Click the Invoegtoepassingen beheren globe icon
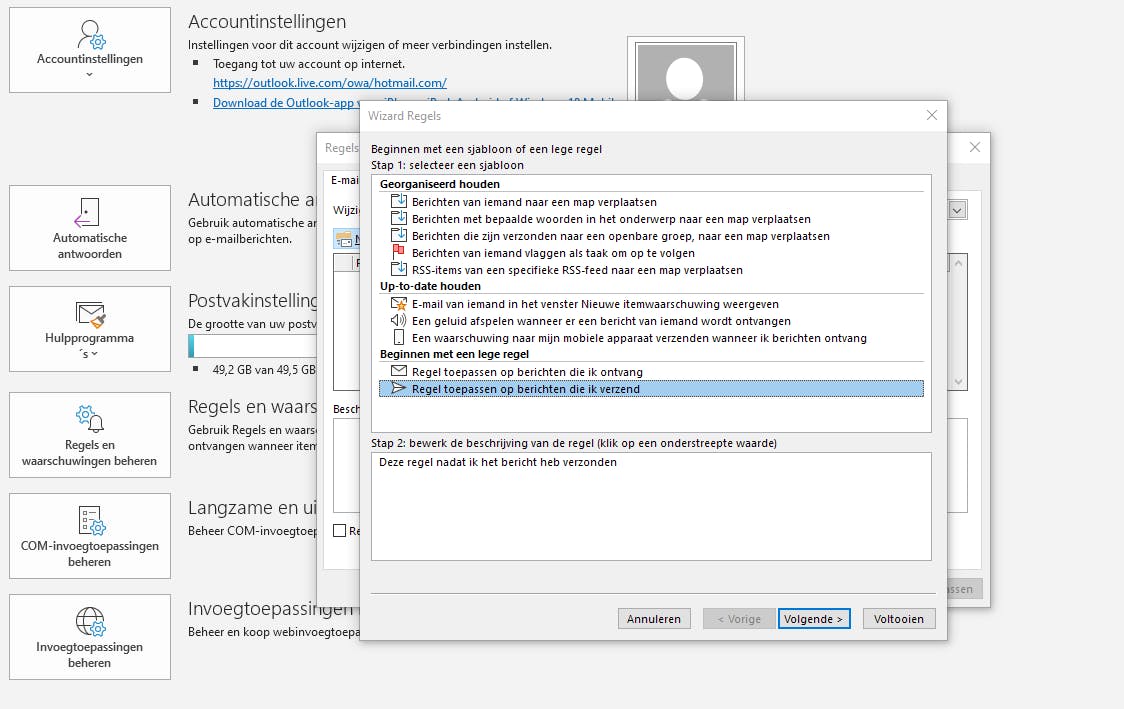1124x709 pixels. [90, 622]
